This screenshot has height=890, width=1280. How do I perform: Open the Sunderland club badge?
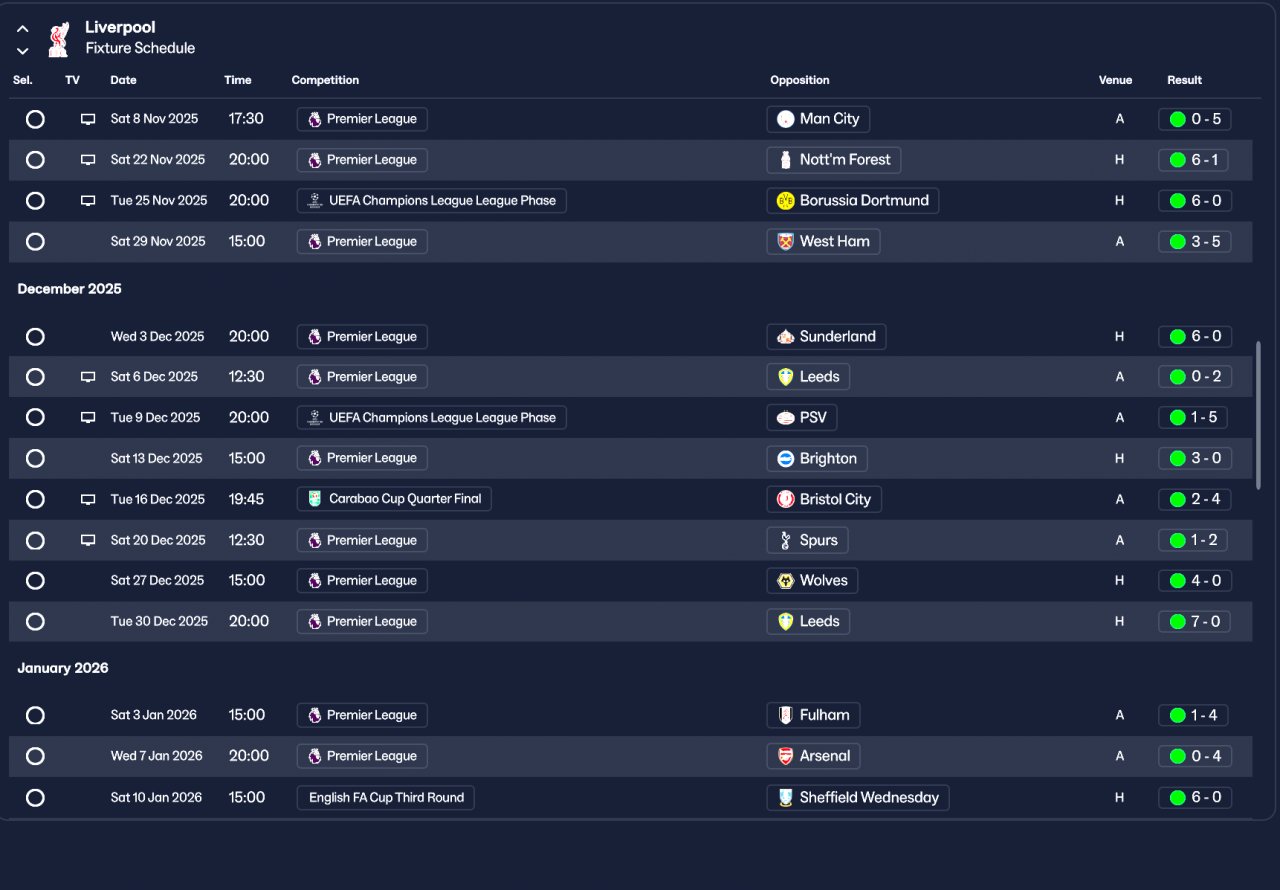(785, 337)
